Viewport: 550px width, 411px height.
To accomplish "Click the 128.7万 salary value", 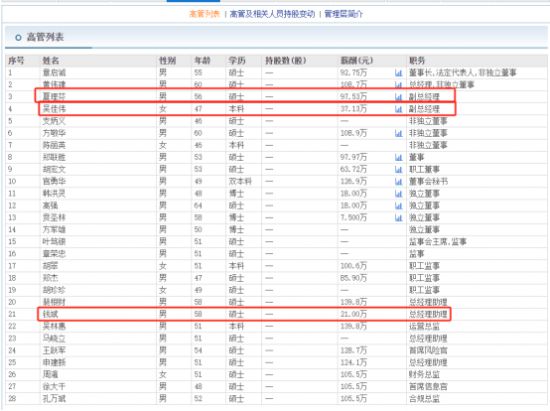I will coord(353,350).
